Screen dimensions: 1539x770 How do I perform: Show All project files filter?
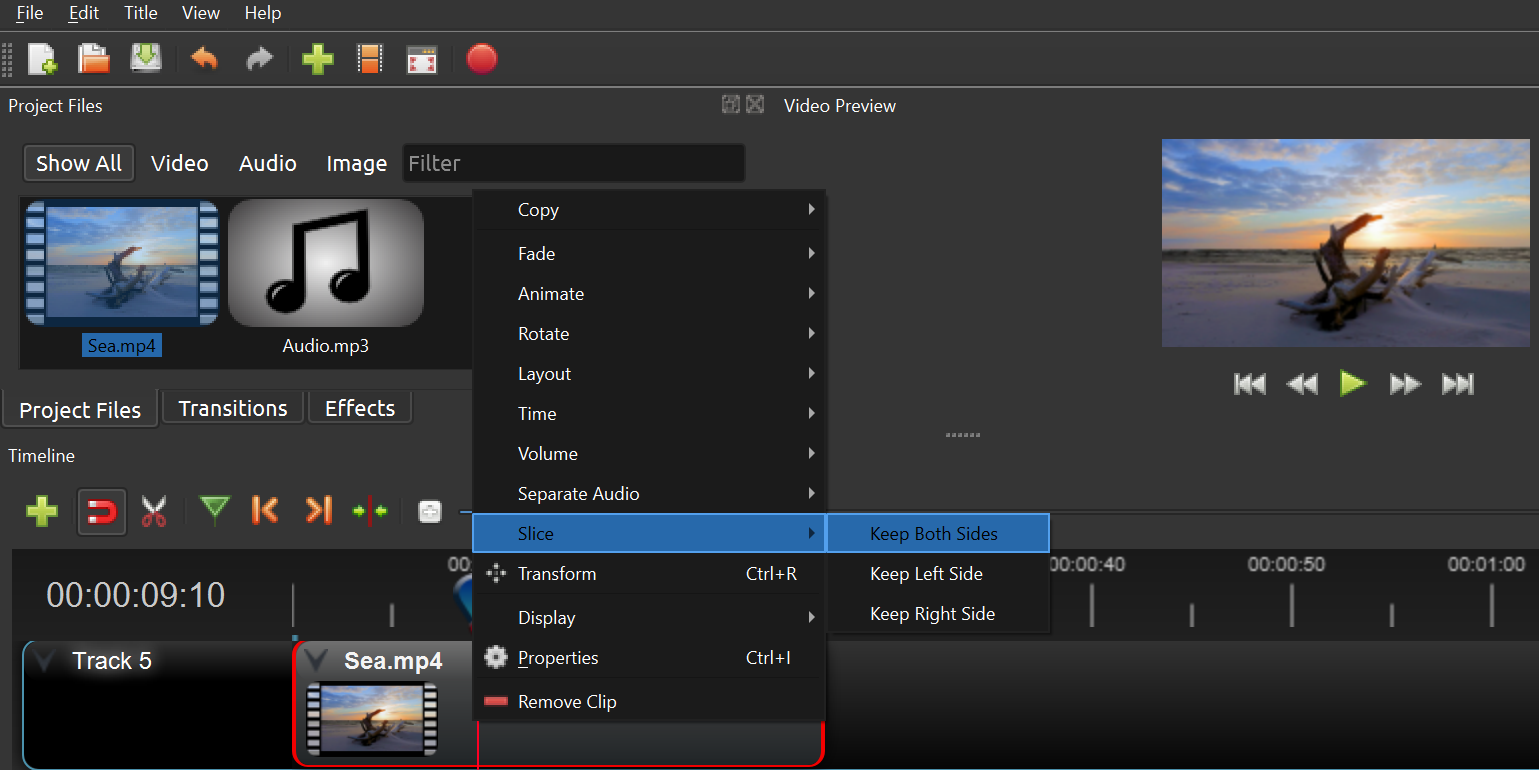click(79, 164)
